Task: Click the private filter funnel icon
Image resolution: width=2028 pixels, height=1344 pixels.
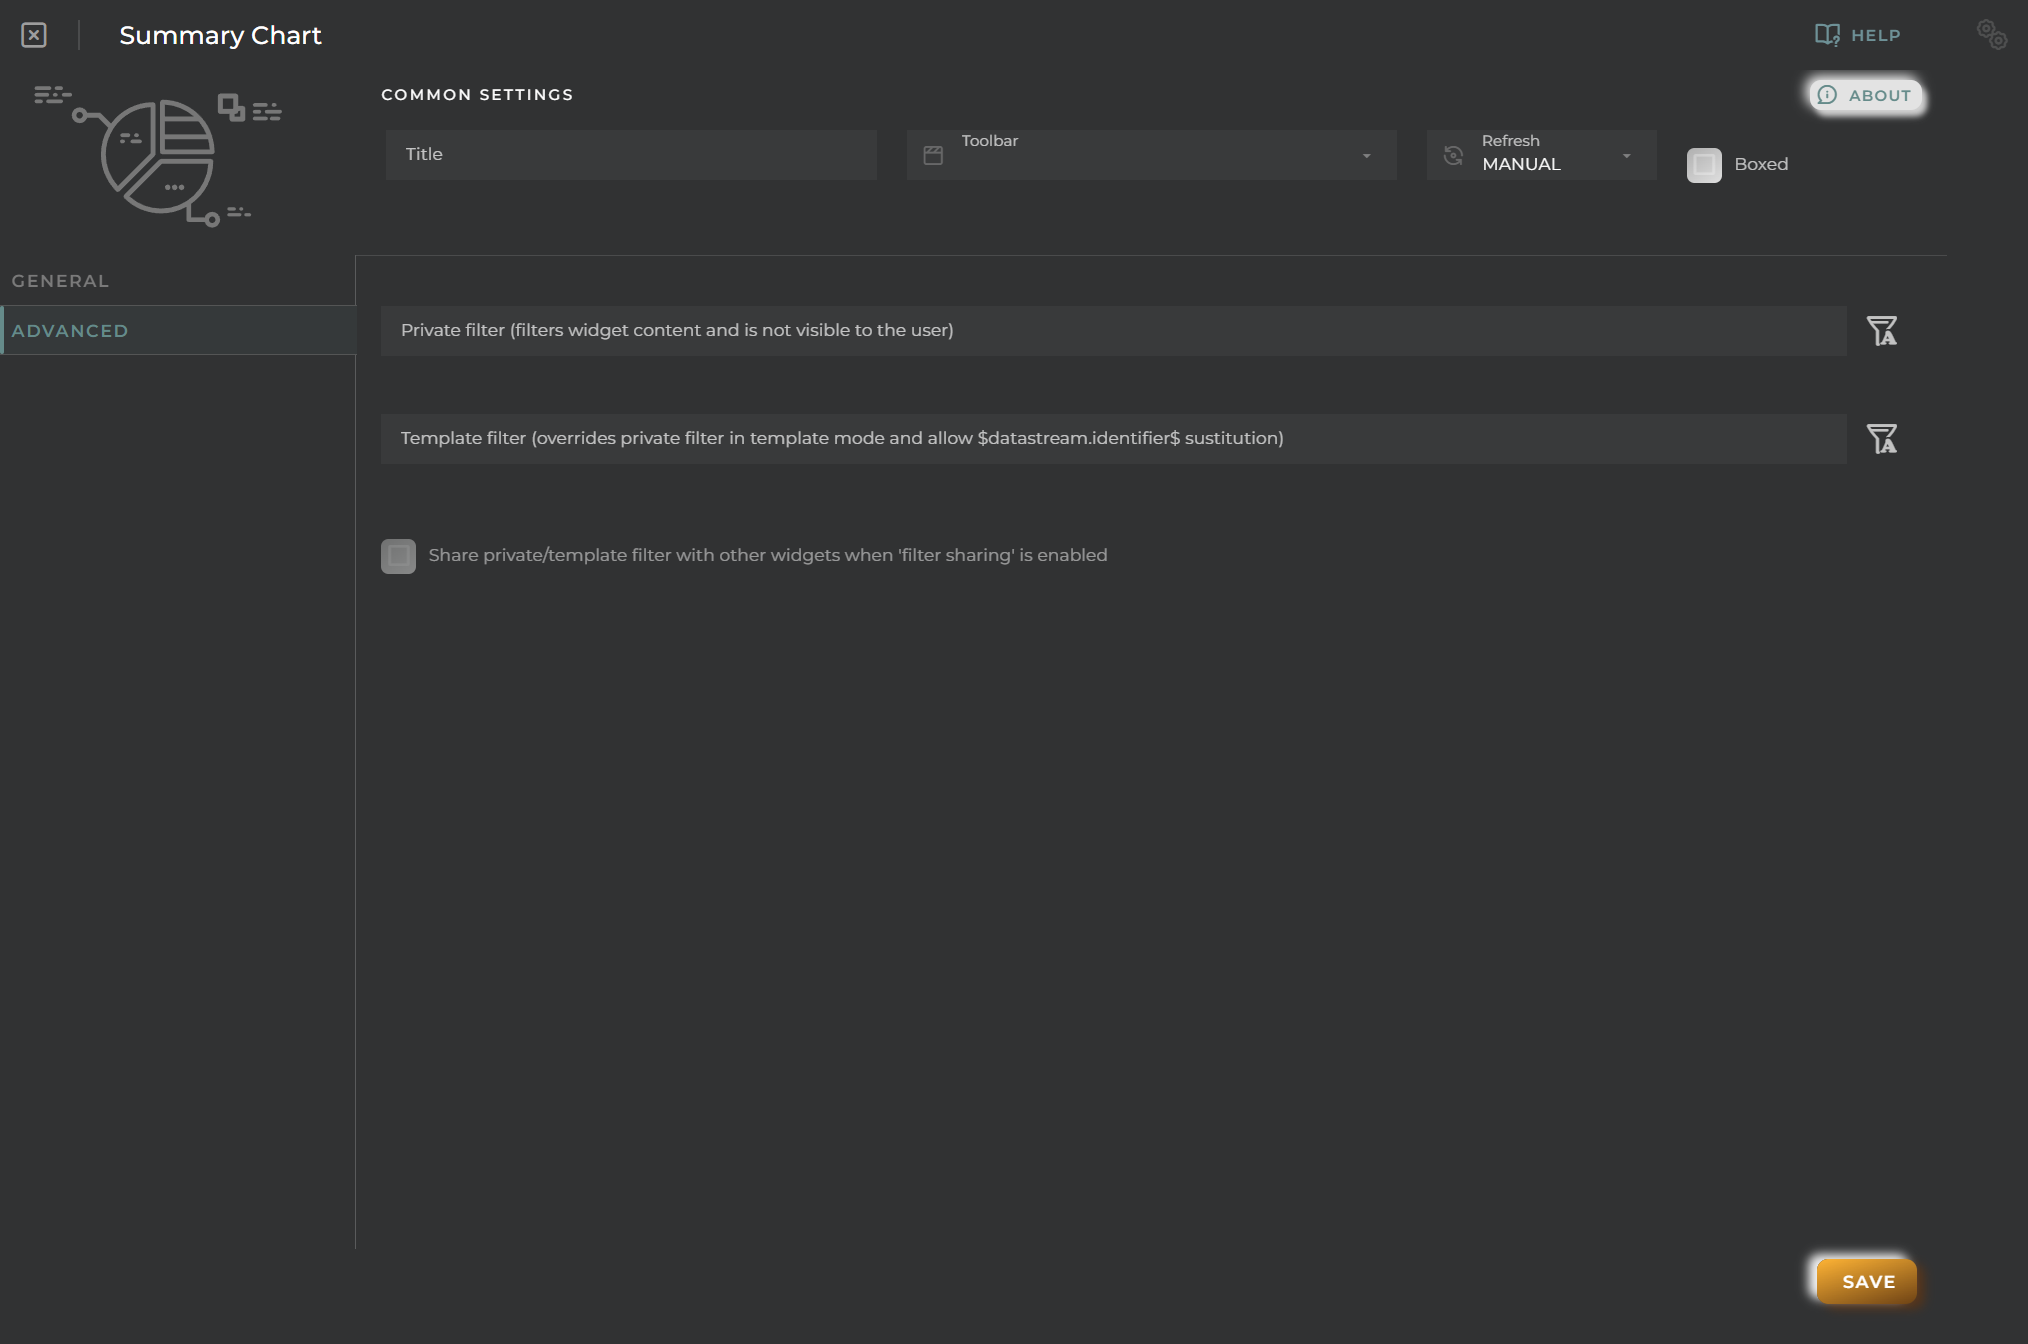Action: point(1881,330)
